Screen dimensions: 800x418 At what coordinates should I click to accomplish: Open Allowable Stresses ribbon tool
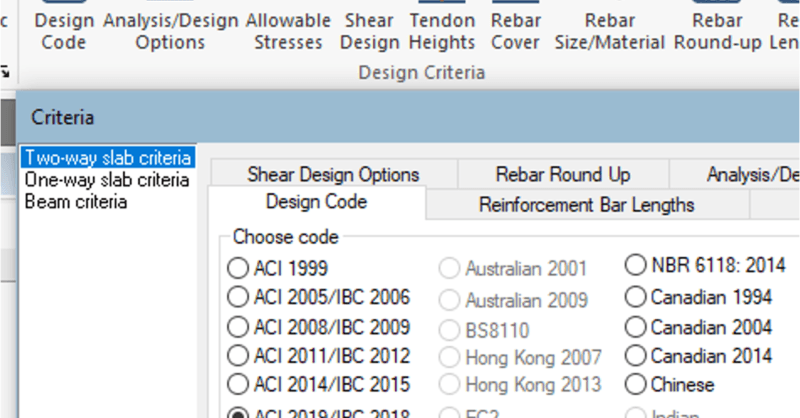coord(288,30)
